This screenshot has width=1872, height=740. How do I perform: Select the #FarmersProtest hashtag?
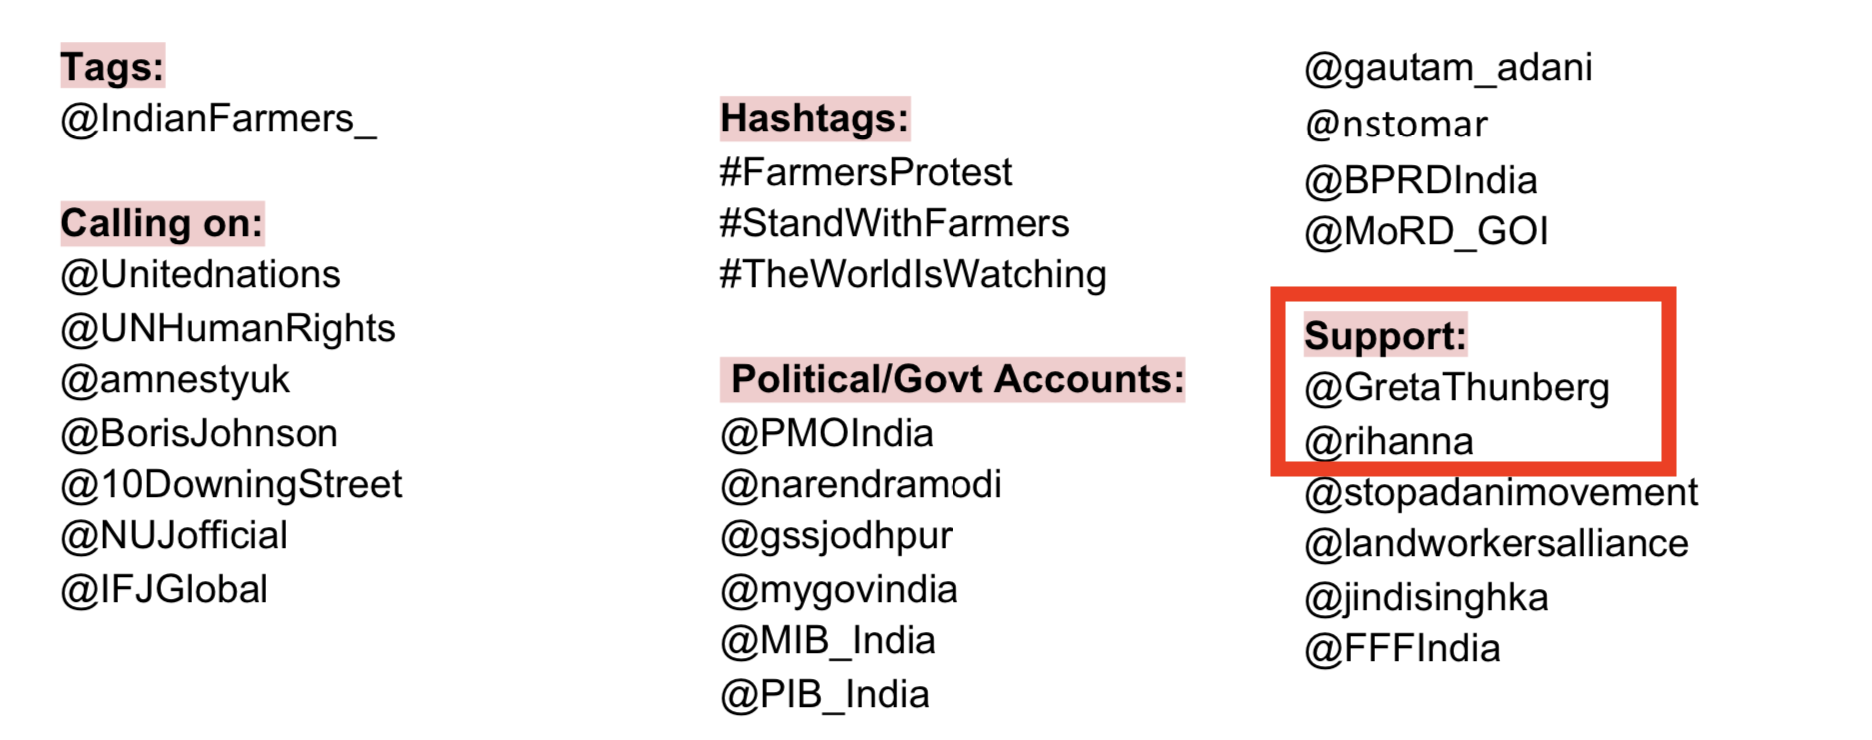[x=866, y=173]
